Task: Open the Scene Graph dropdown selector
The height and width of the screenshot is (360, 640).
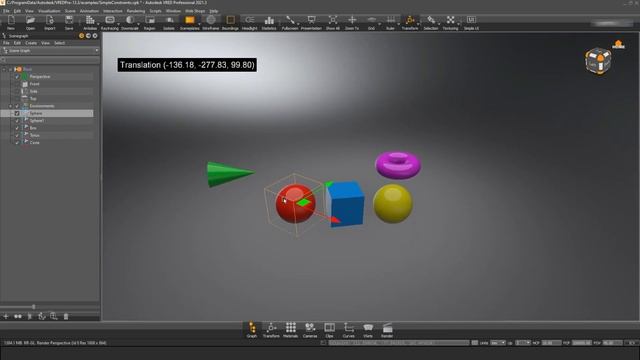Action: point(51,51)
